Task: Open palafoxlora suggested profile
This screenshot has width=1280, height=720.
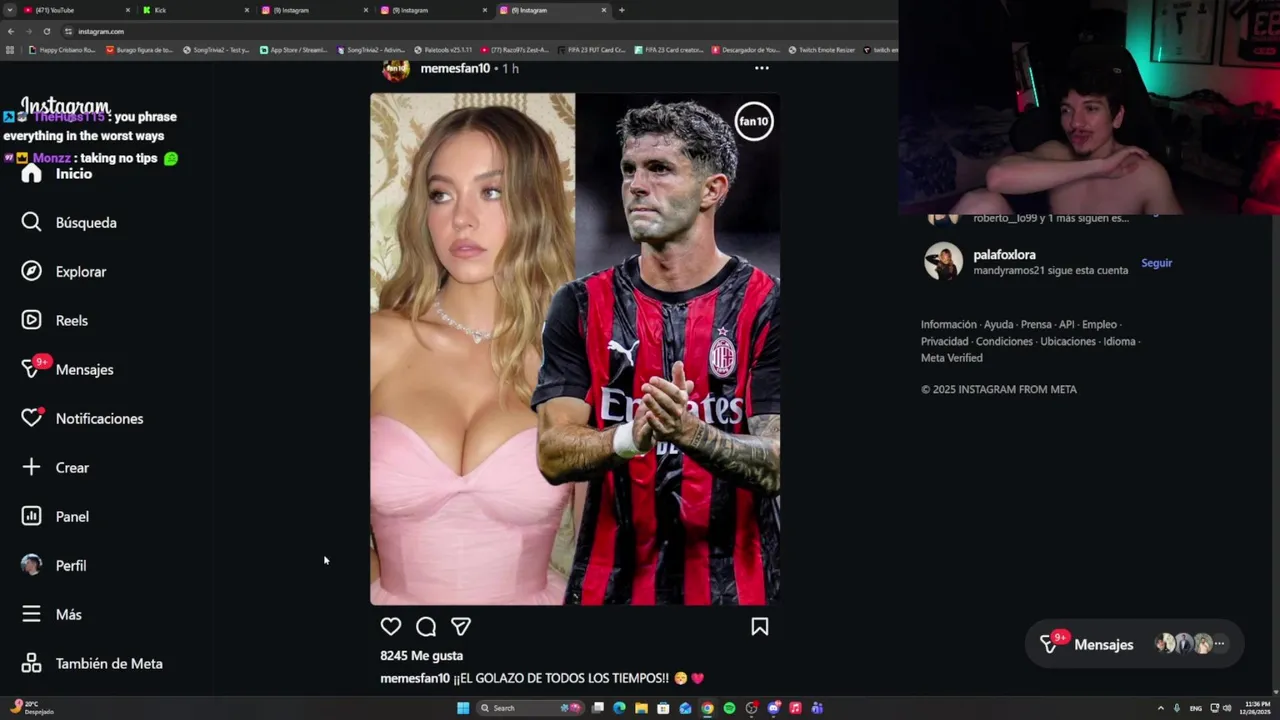Action: (1005, 255)
